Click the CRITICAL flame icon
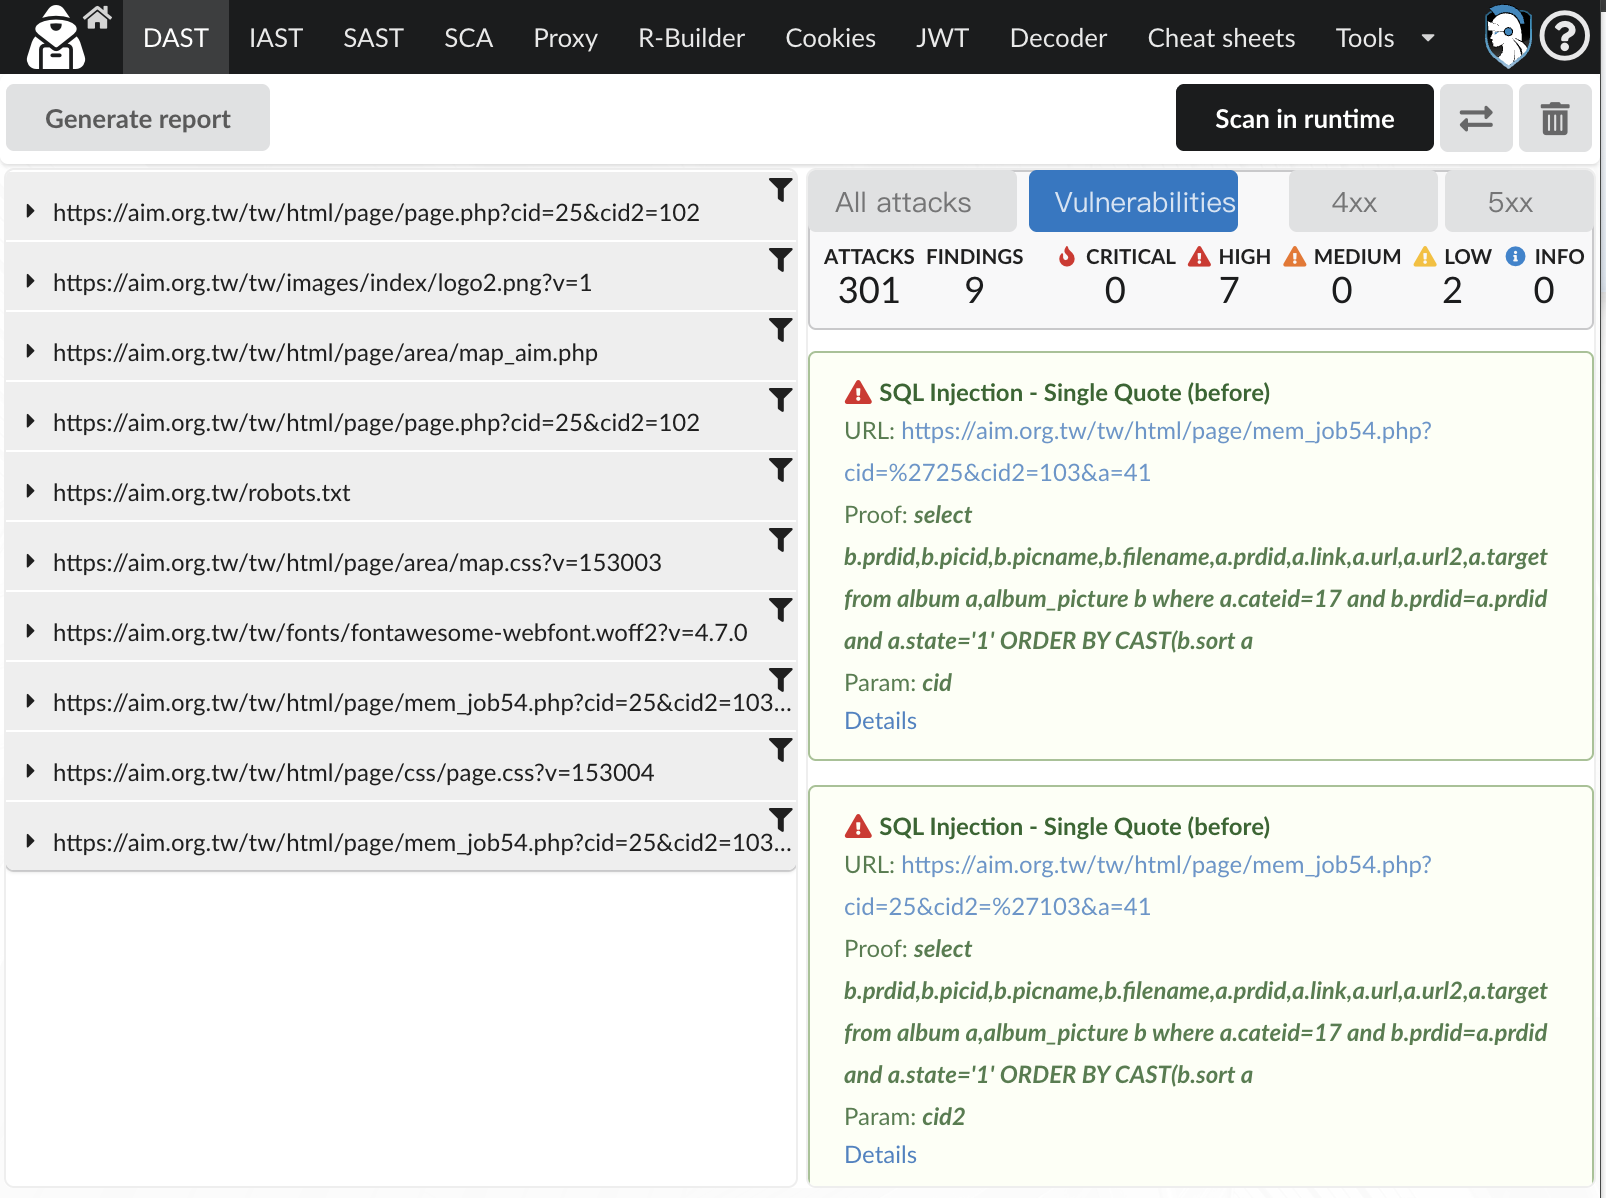The width and height of the screenshot is (1606, 1198). [1067, 256]
